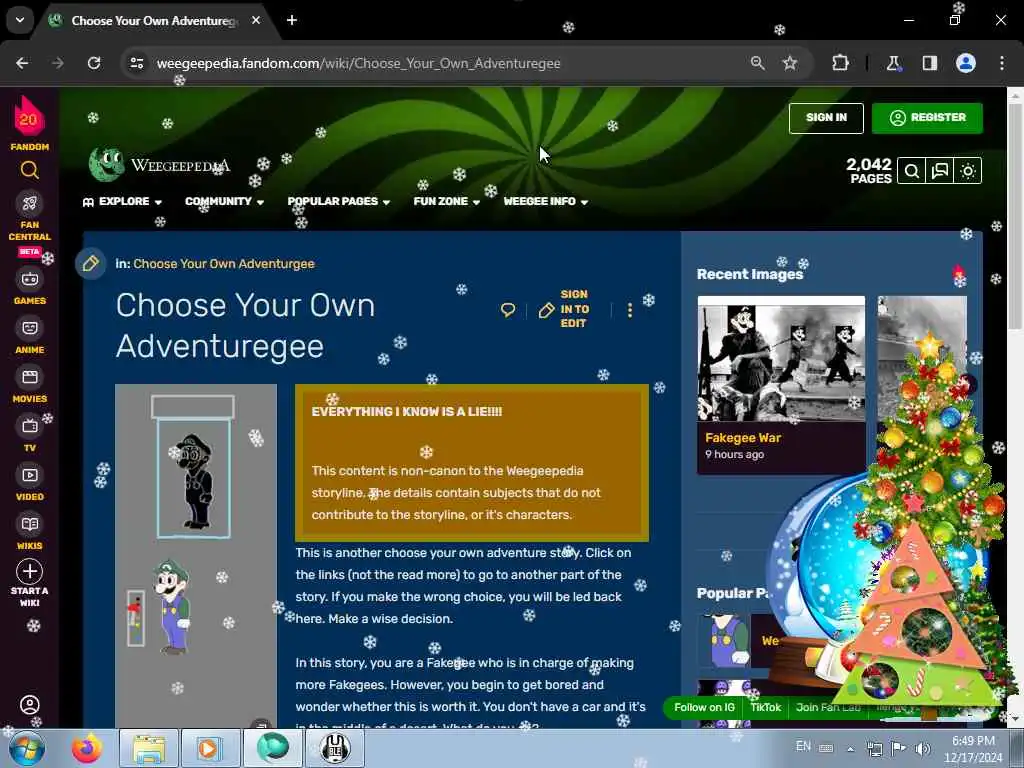Open the zoom magnifier in address bar

[x=758, y=63]
